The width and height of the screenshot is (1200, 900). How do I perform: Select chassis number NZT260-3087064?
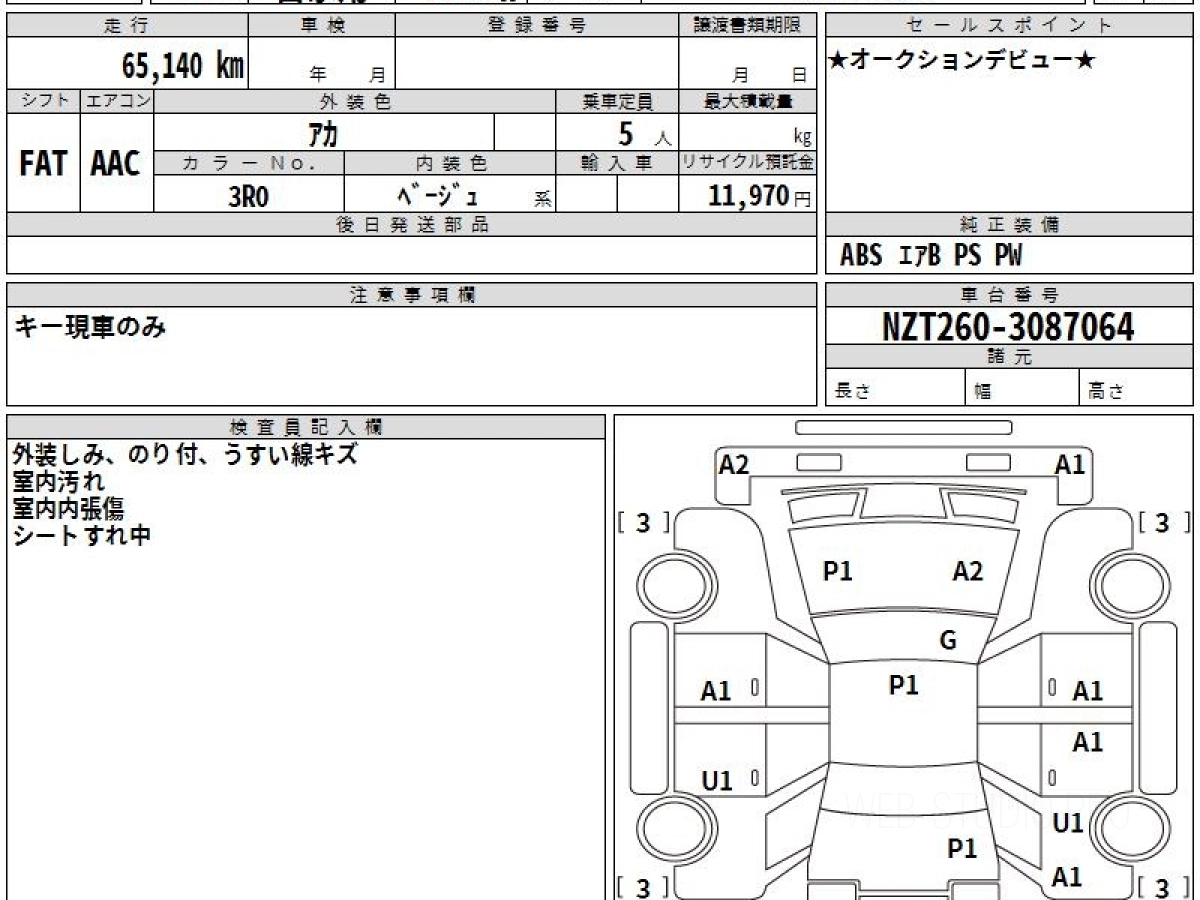(1008, 326)
